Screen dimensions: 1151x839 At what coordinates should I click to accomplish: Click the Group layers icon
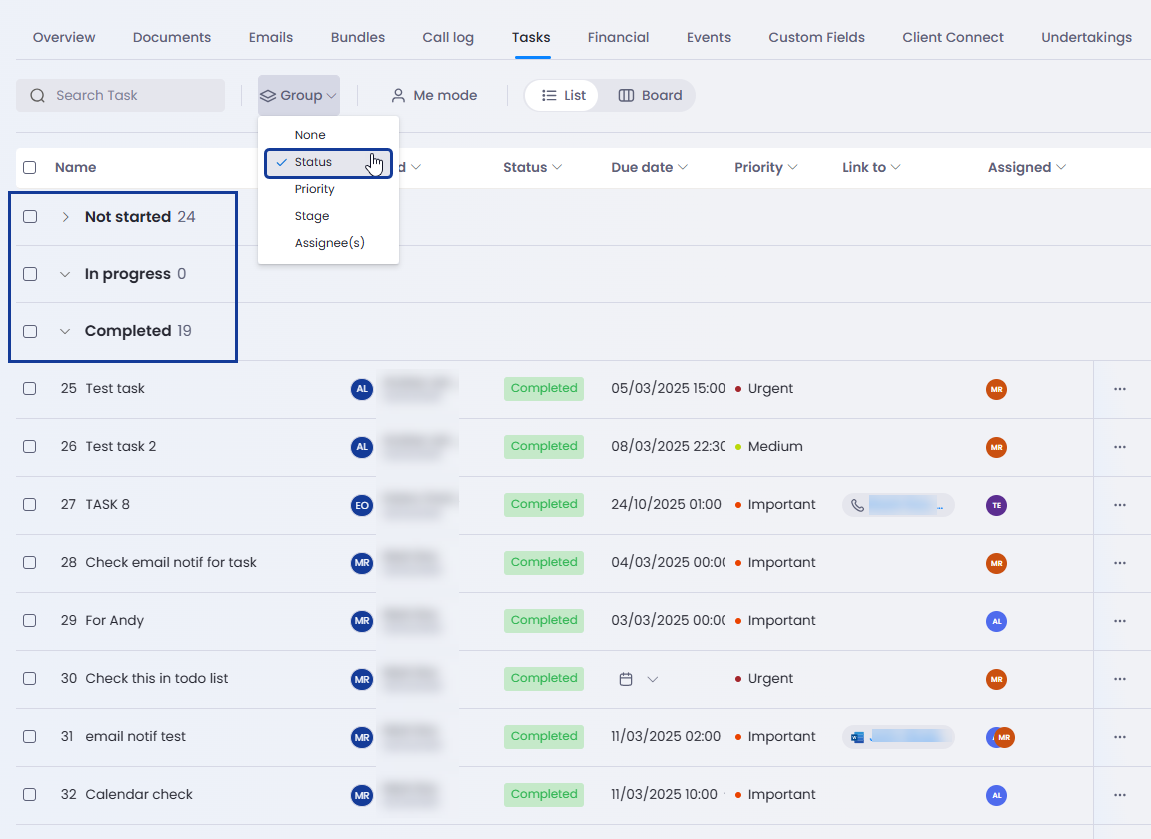(x=268, y=95)
